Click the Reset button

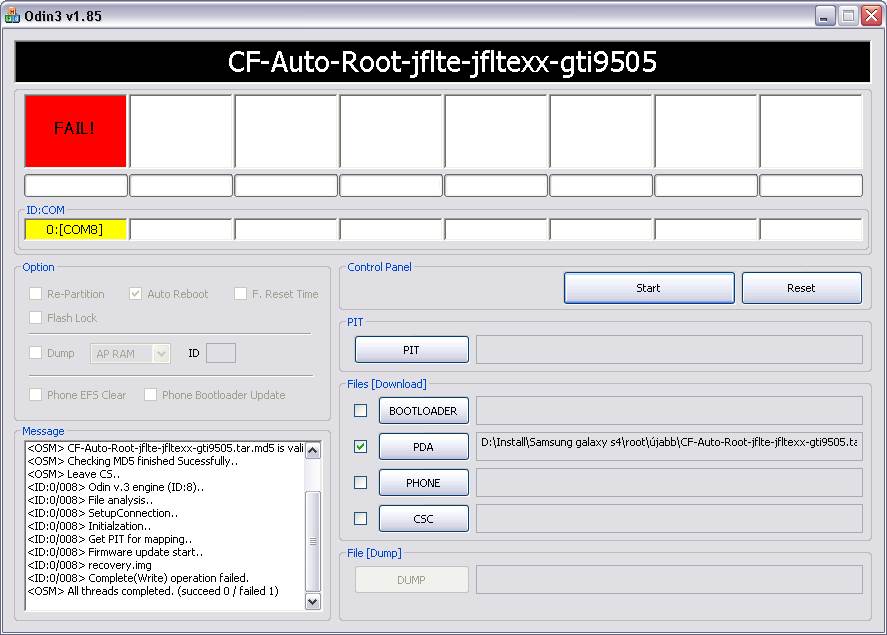point(802,288)
